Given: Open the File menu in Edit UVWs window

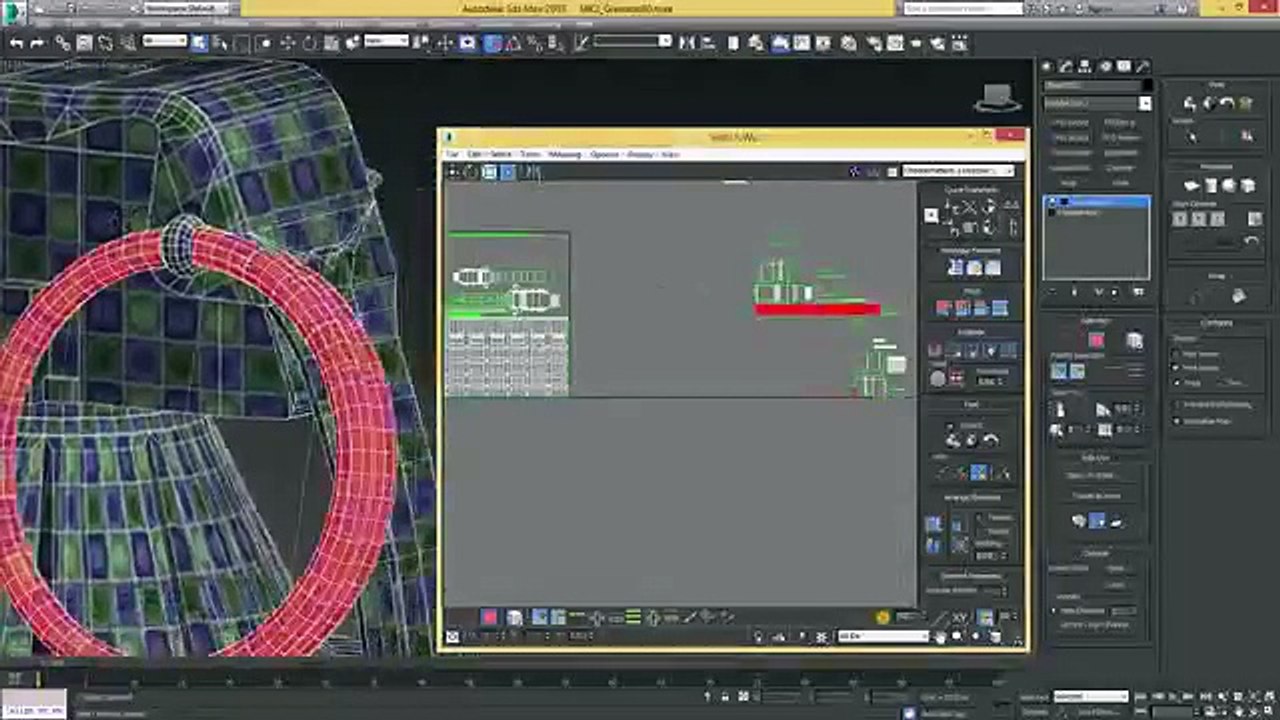Looking at the screenshot, I should point(452,155).
